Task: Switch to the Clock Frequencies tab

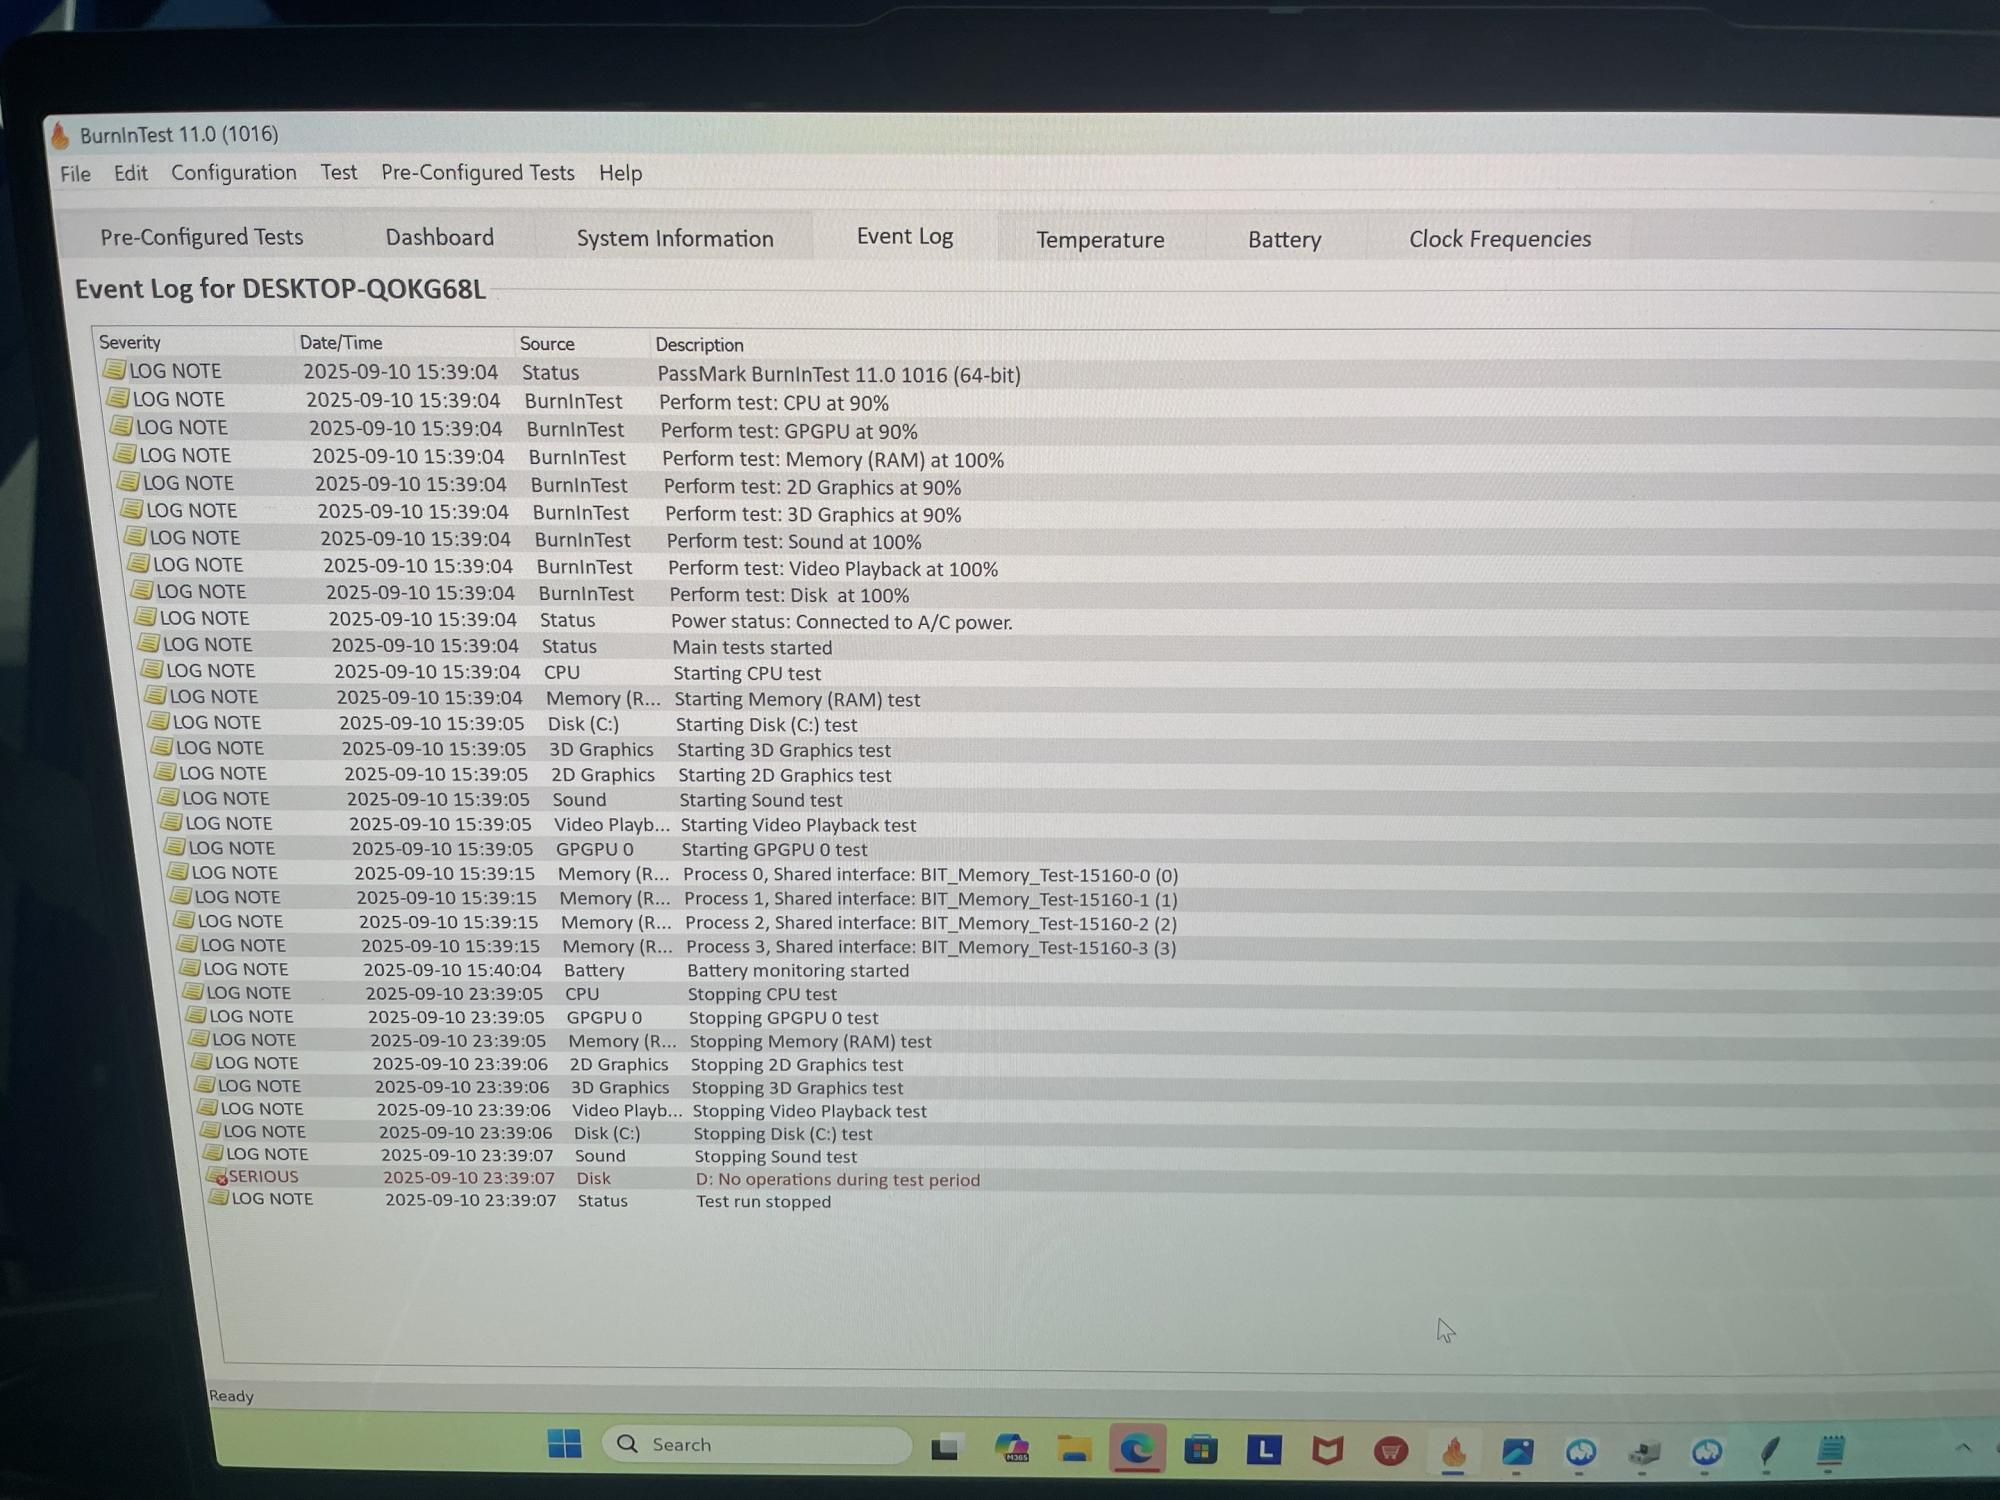Action: pyautogui.click(x=1500, y=239)
